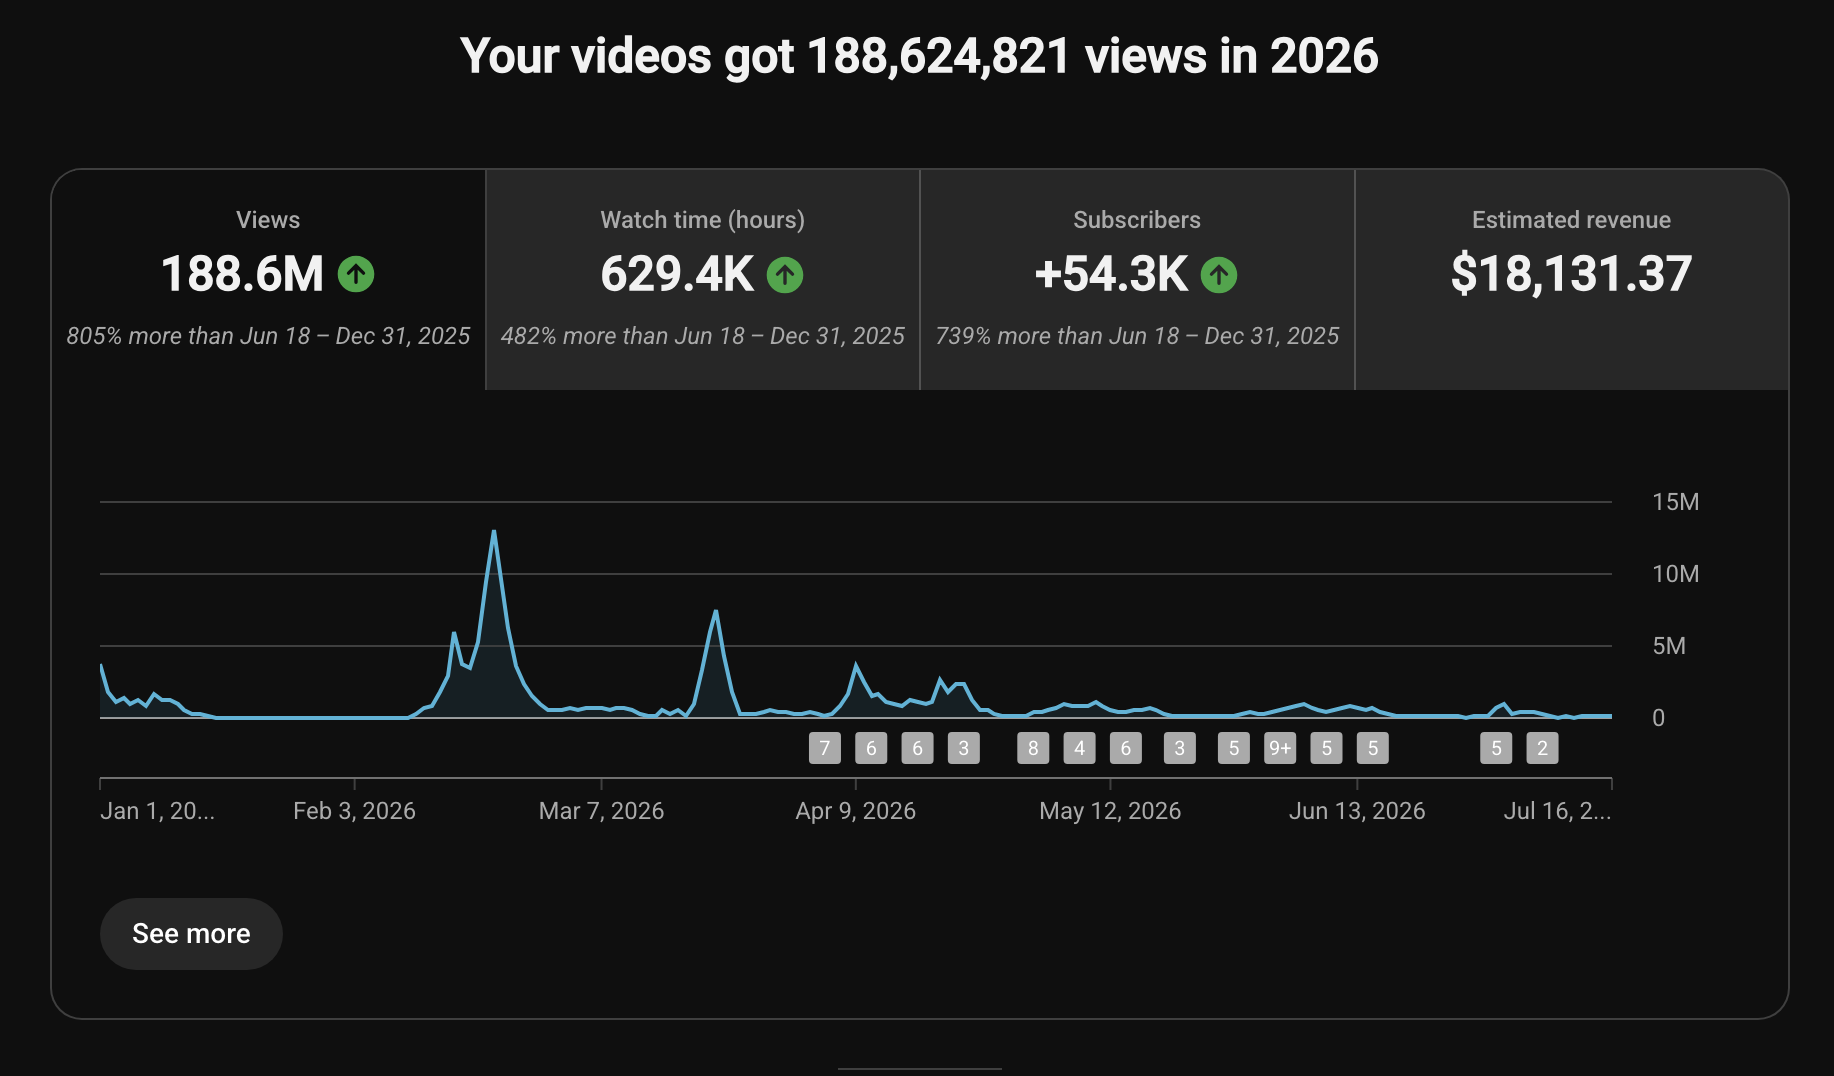Click the 188,624,821 views headline
The height and width of the screenshot is (1076, 1834).
[x=919, y=56]
